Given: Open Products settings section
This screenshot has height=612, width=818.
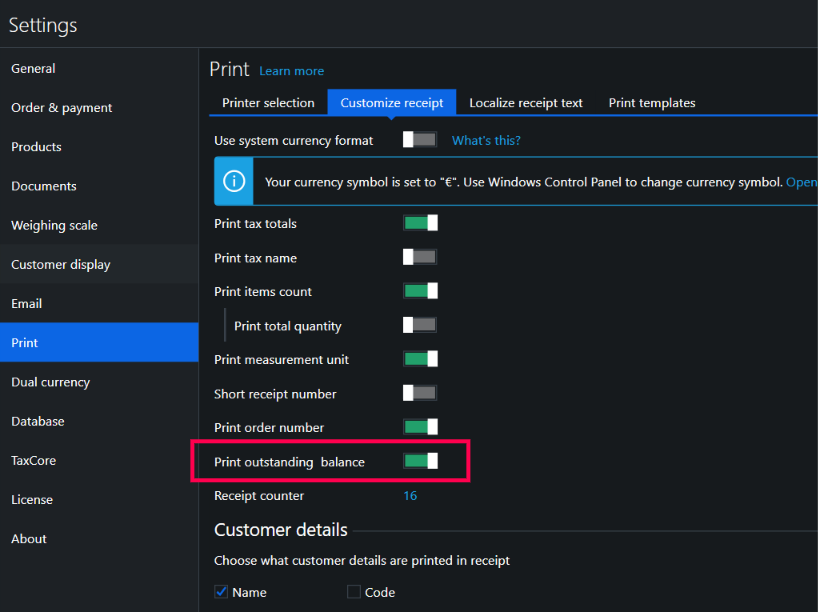Looking at the screenshot, I should pos(99,147).
